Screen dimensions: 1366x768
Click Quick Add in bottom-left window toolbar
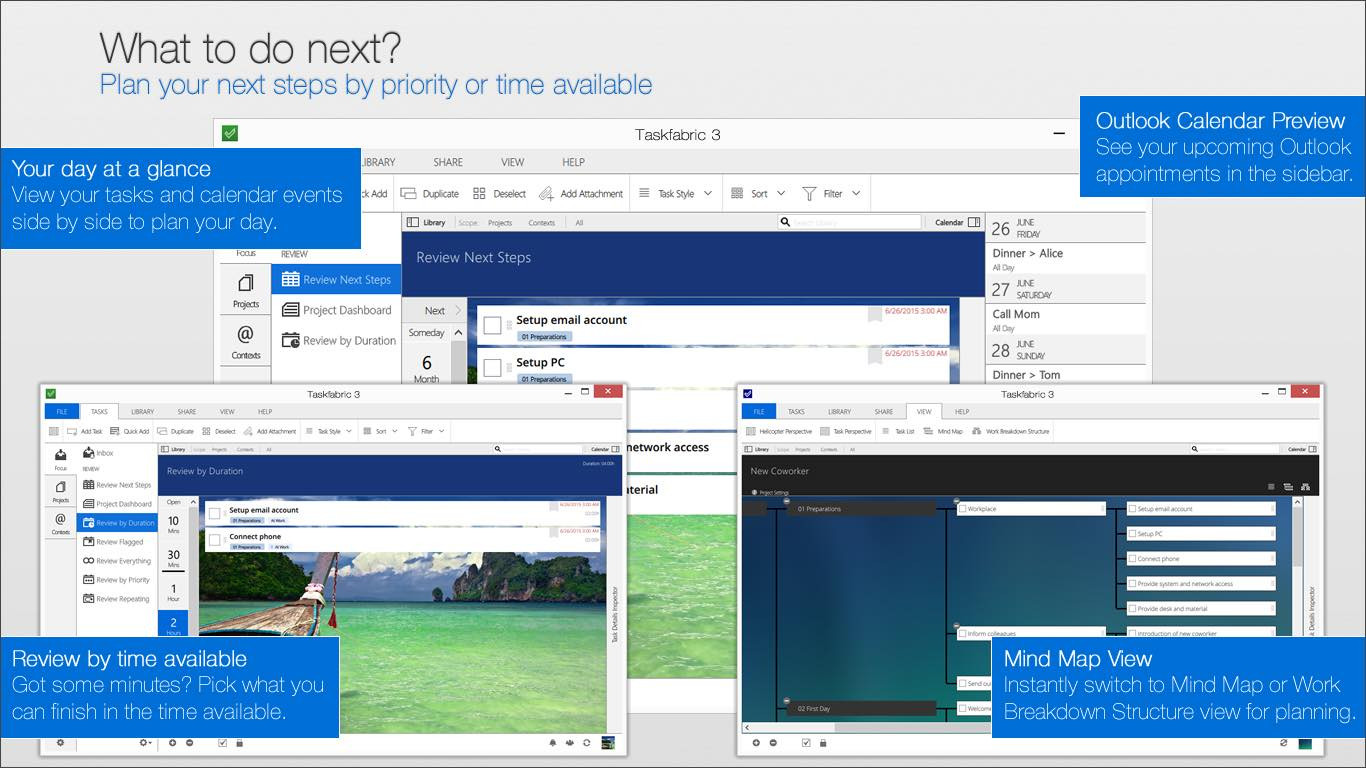click(x=129, y=431)
